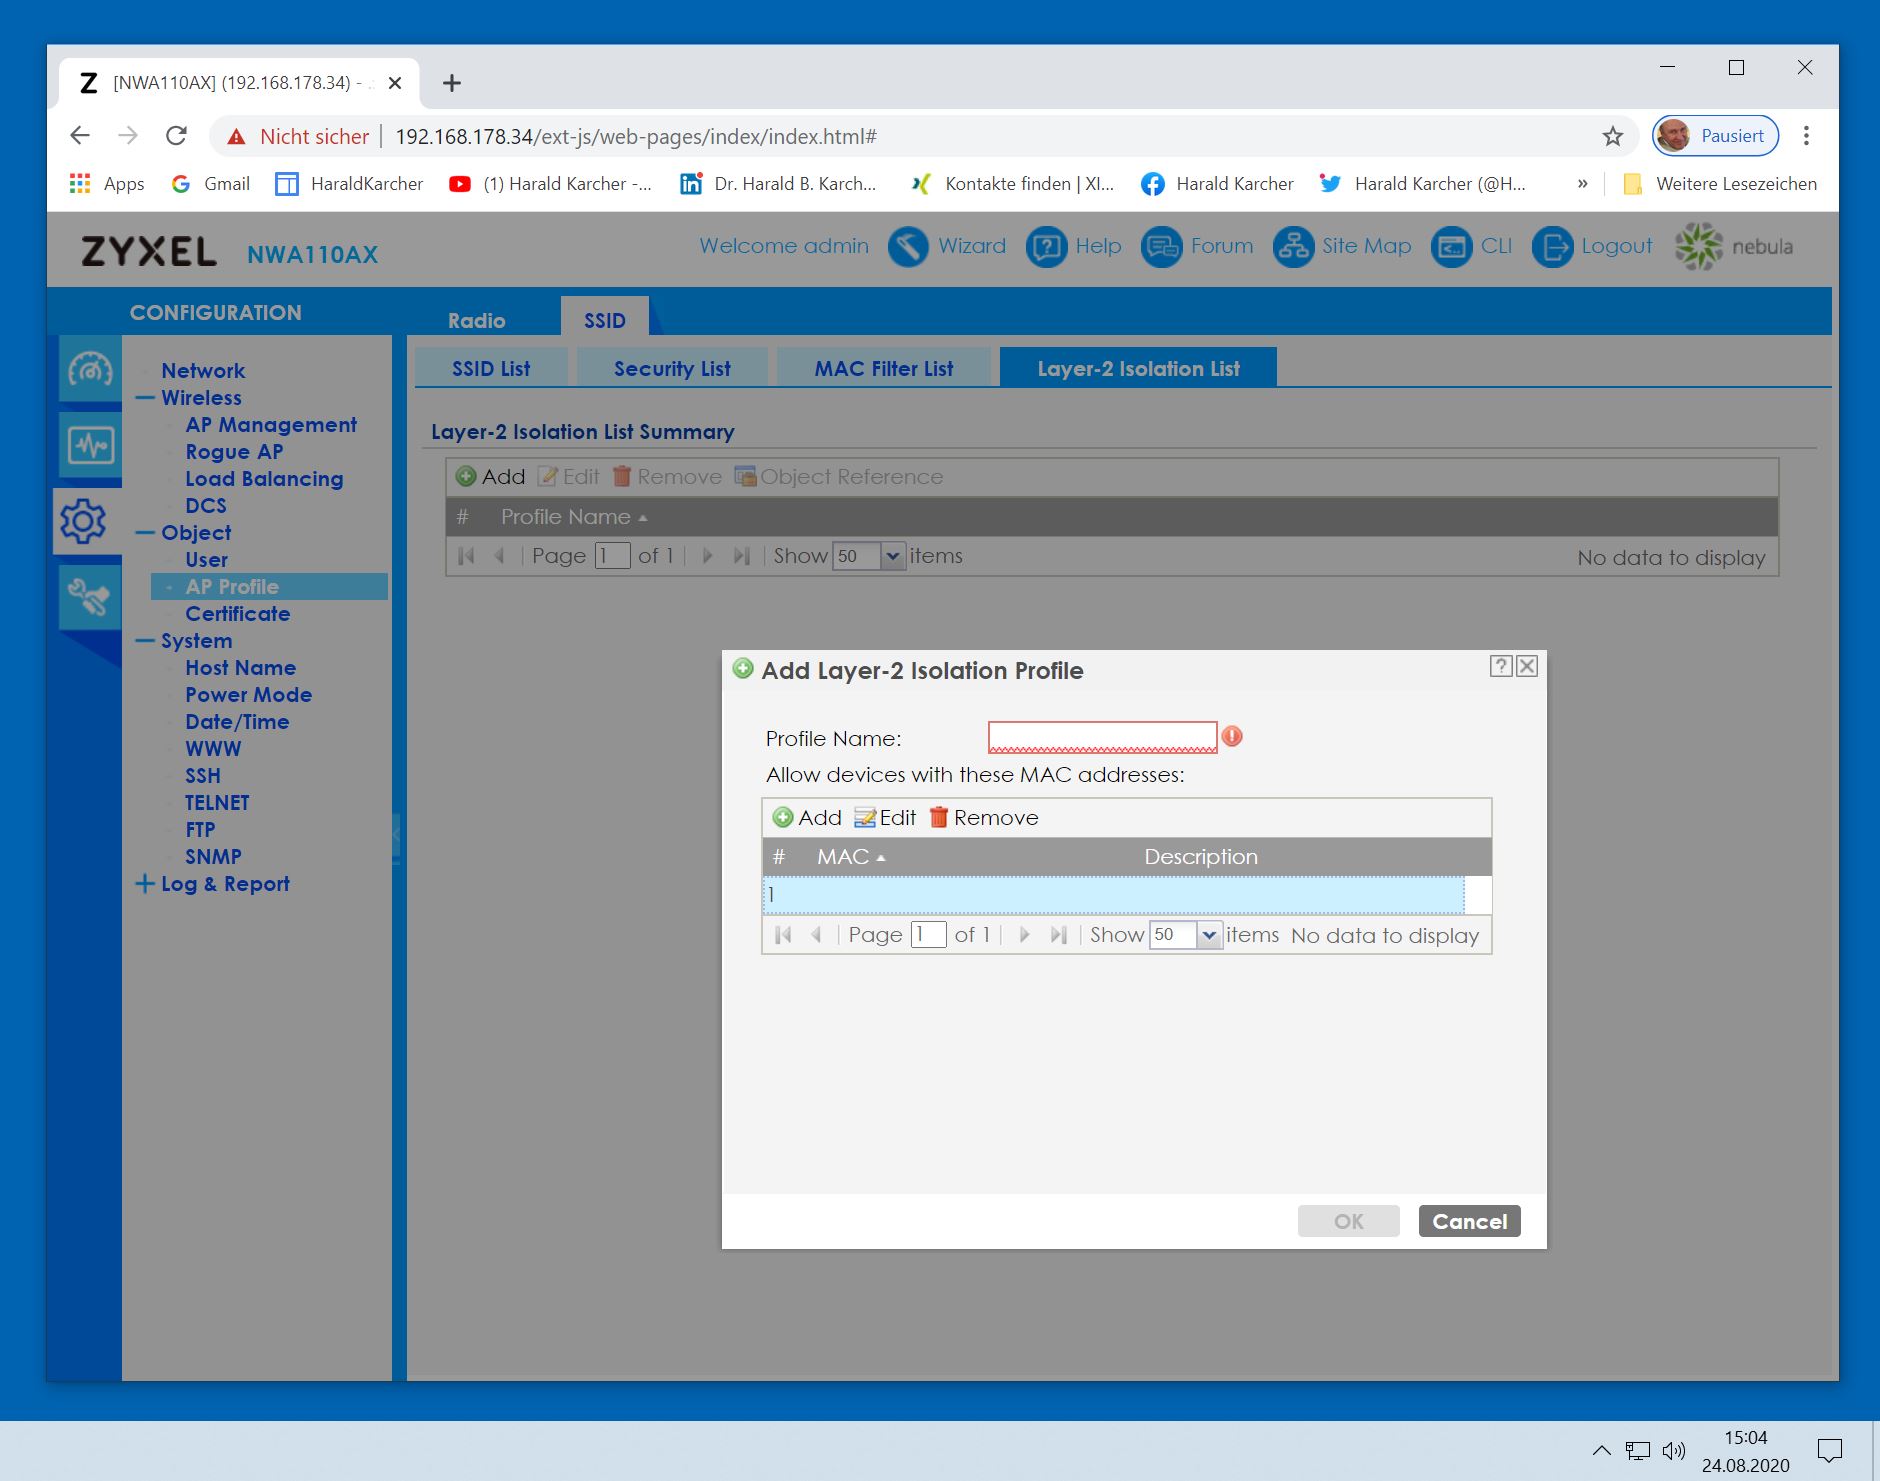Sort by MAC column header
The height and width of the screenshot is (1481, 1880).
point(843,857)
